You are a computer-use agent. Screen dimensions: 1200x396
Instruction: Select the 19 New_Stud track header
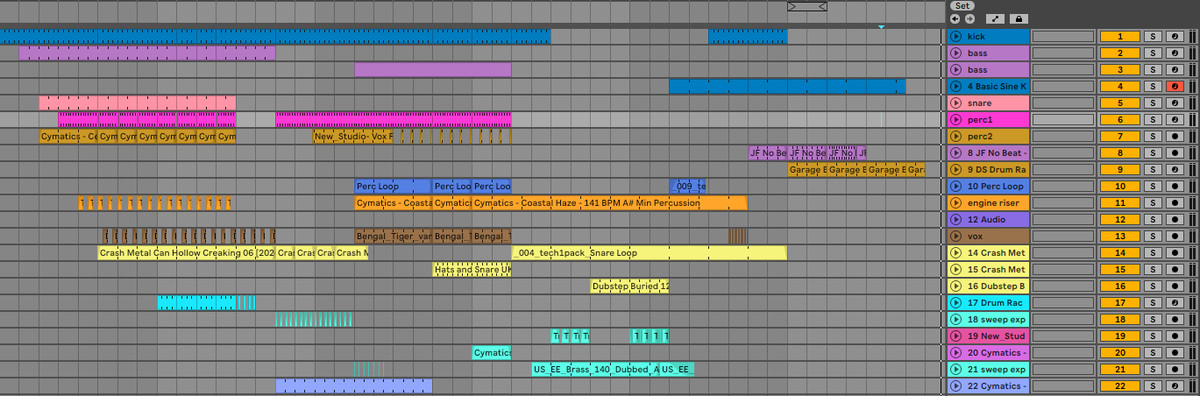click(x=987, y=336)
